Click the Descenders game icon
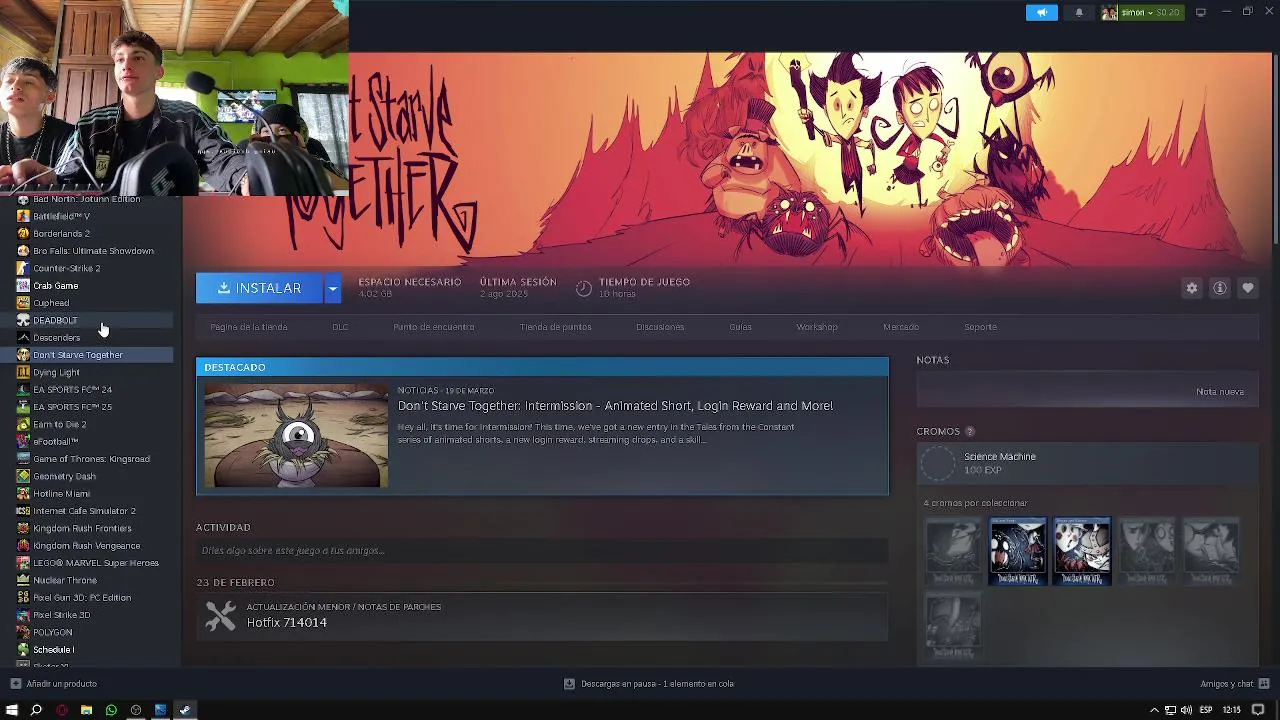The height and width of the screenshot is (720, 1280). (23, 338)
